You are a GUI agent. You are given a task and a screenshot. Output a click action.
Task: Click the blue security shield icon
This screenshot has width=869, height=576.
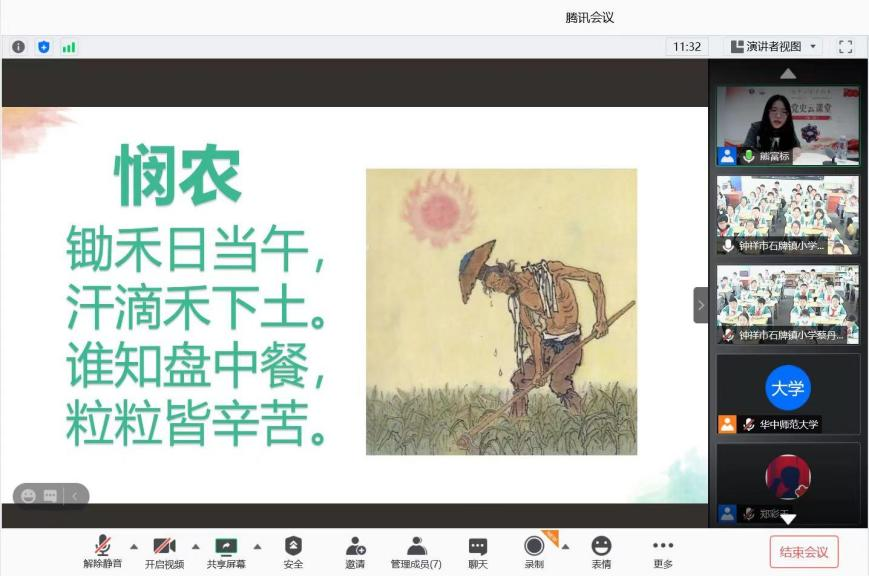[x=44, y=47]
